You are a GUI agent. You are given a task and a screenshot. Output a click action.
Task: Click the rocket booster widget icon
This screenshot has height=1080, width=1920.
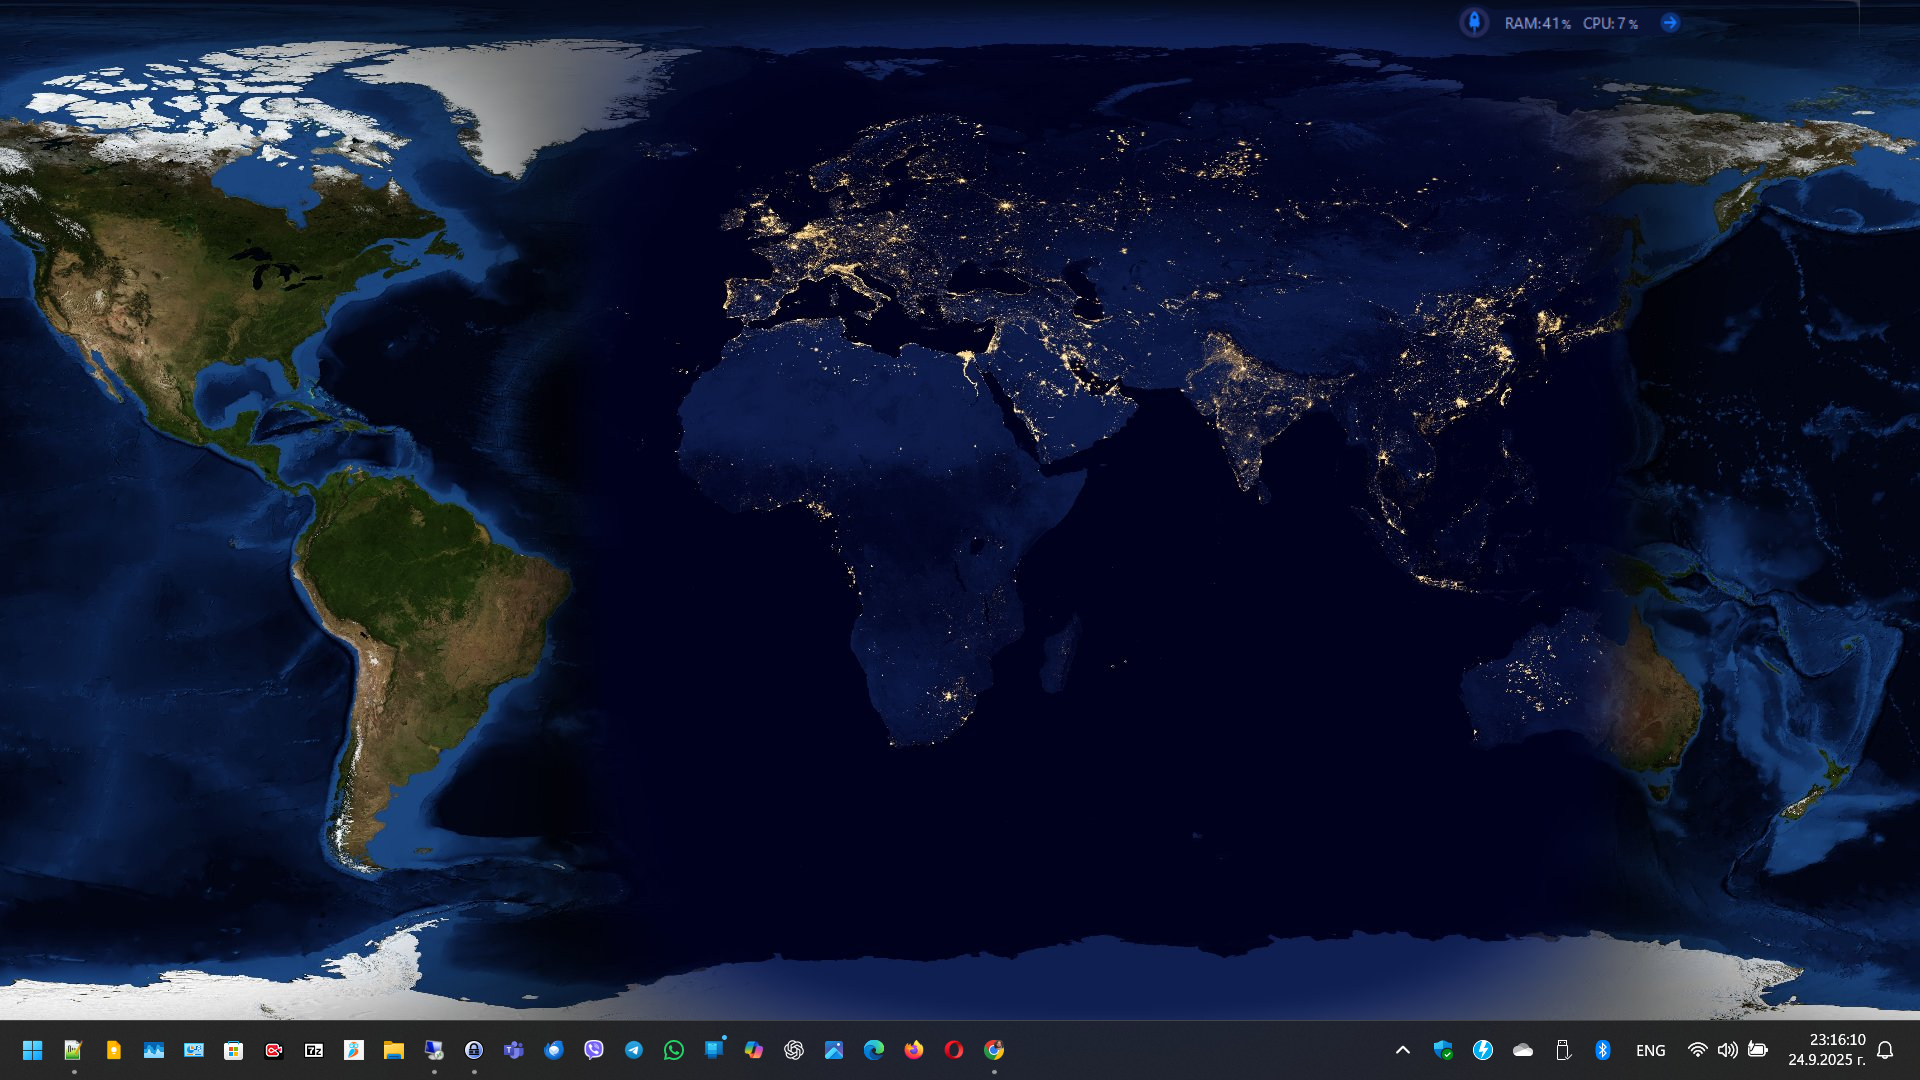pyautogui.click(x=1474, y=22)
